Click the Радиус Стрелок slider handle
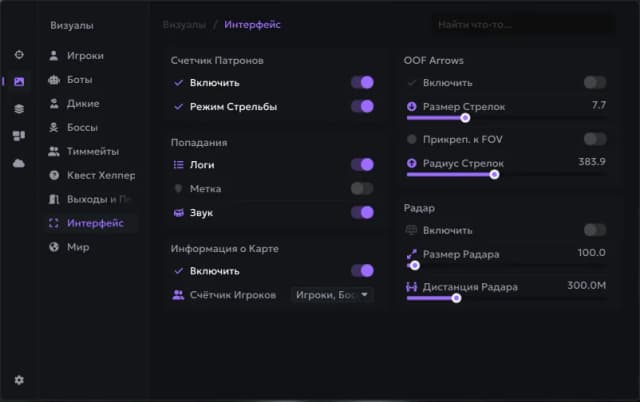640x402 pixels. 494,175
